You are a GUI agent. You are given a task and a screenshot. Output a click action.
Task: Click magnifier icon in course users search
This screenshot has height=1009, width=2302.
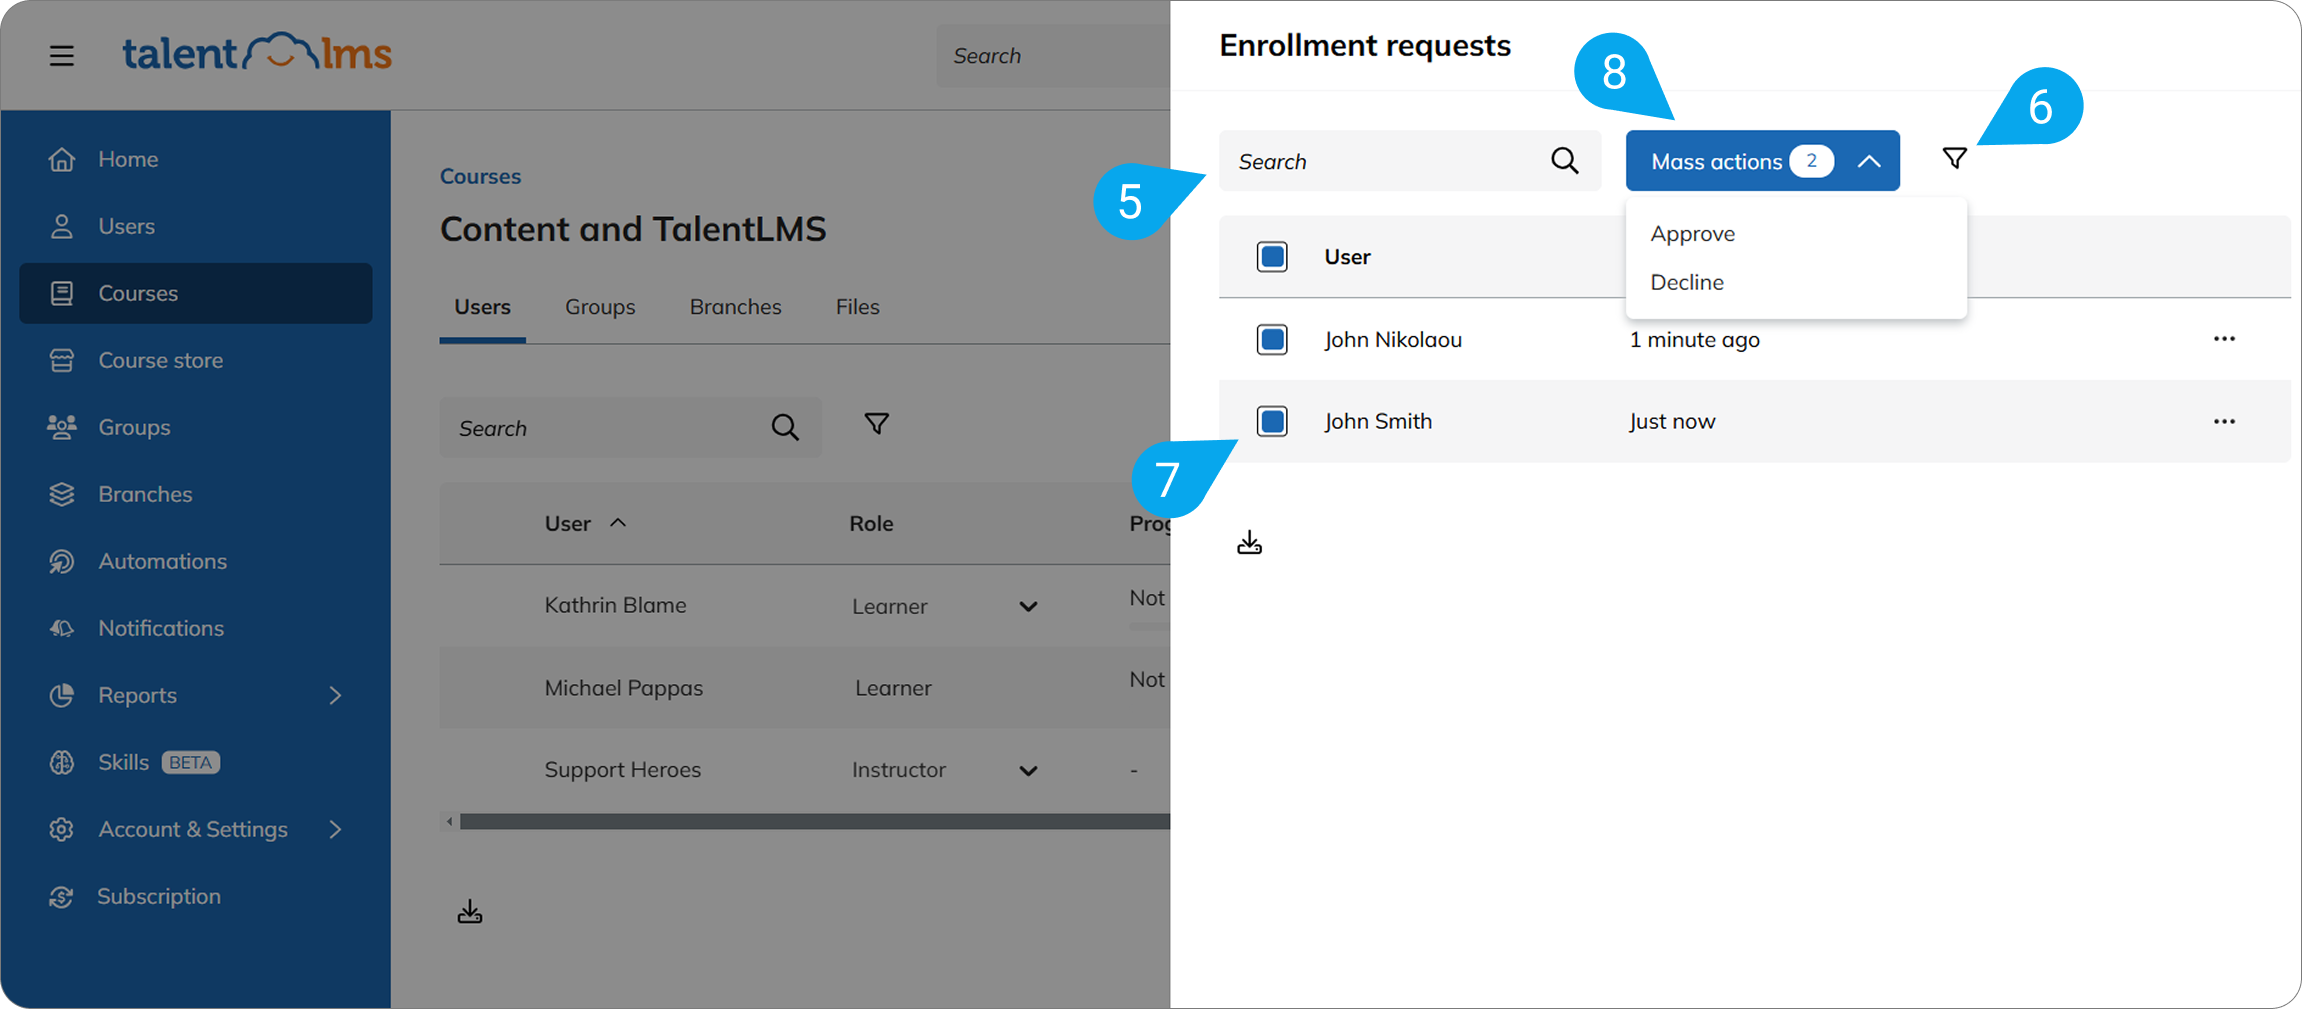[x=785, y=428]
